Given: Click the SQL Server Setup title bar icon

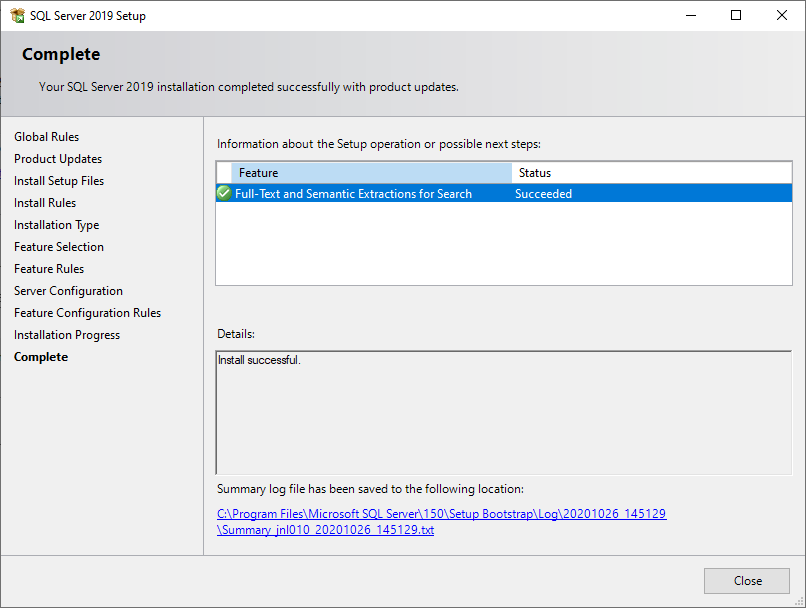Looking at the screenshot, I should (x=17, y=15).
